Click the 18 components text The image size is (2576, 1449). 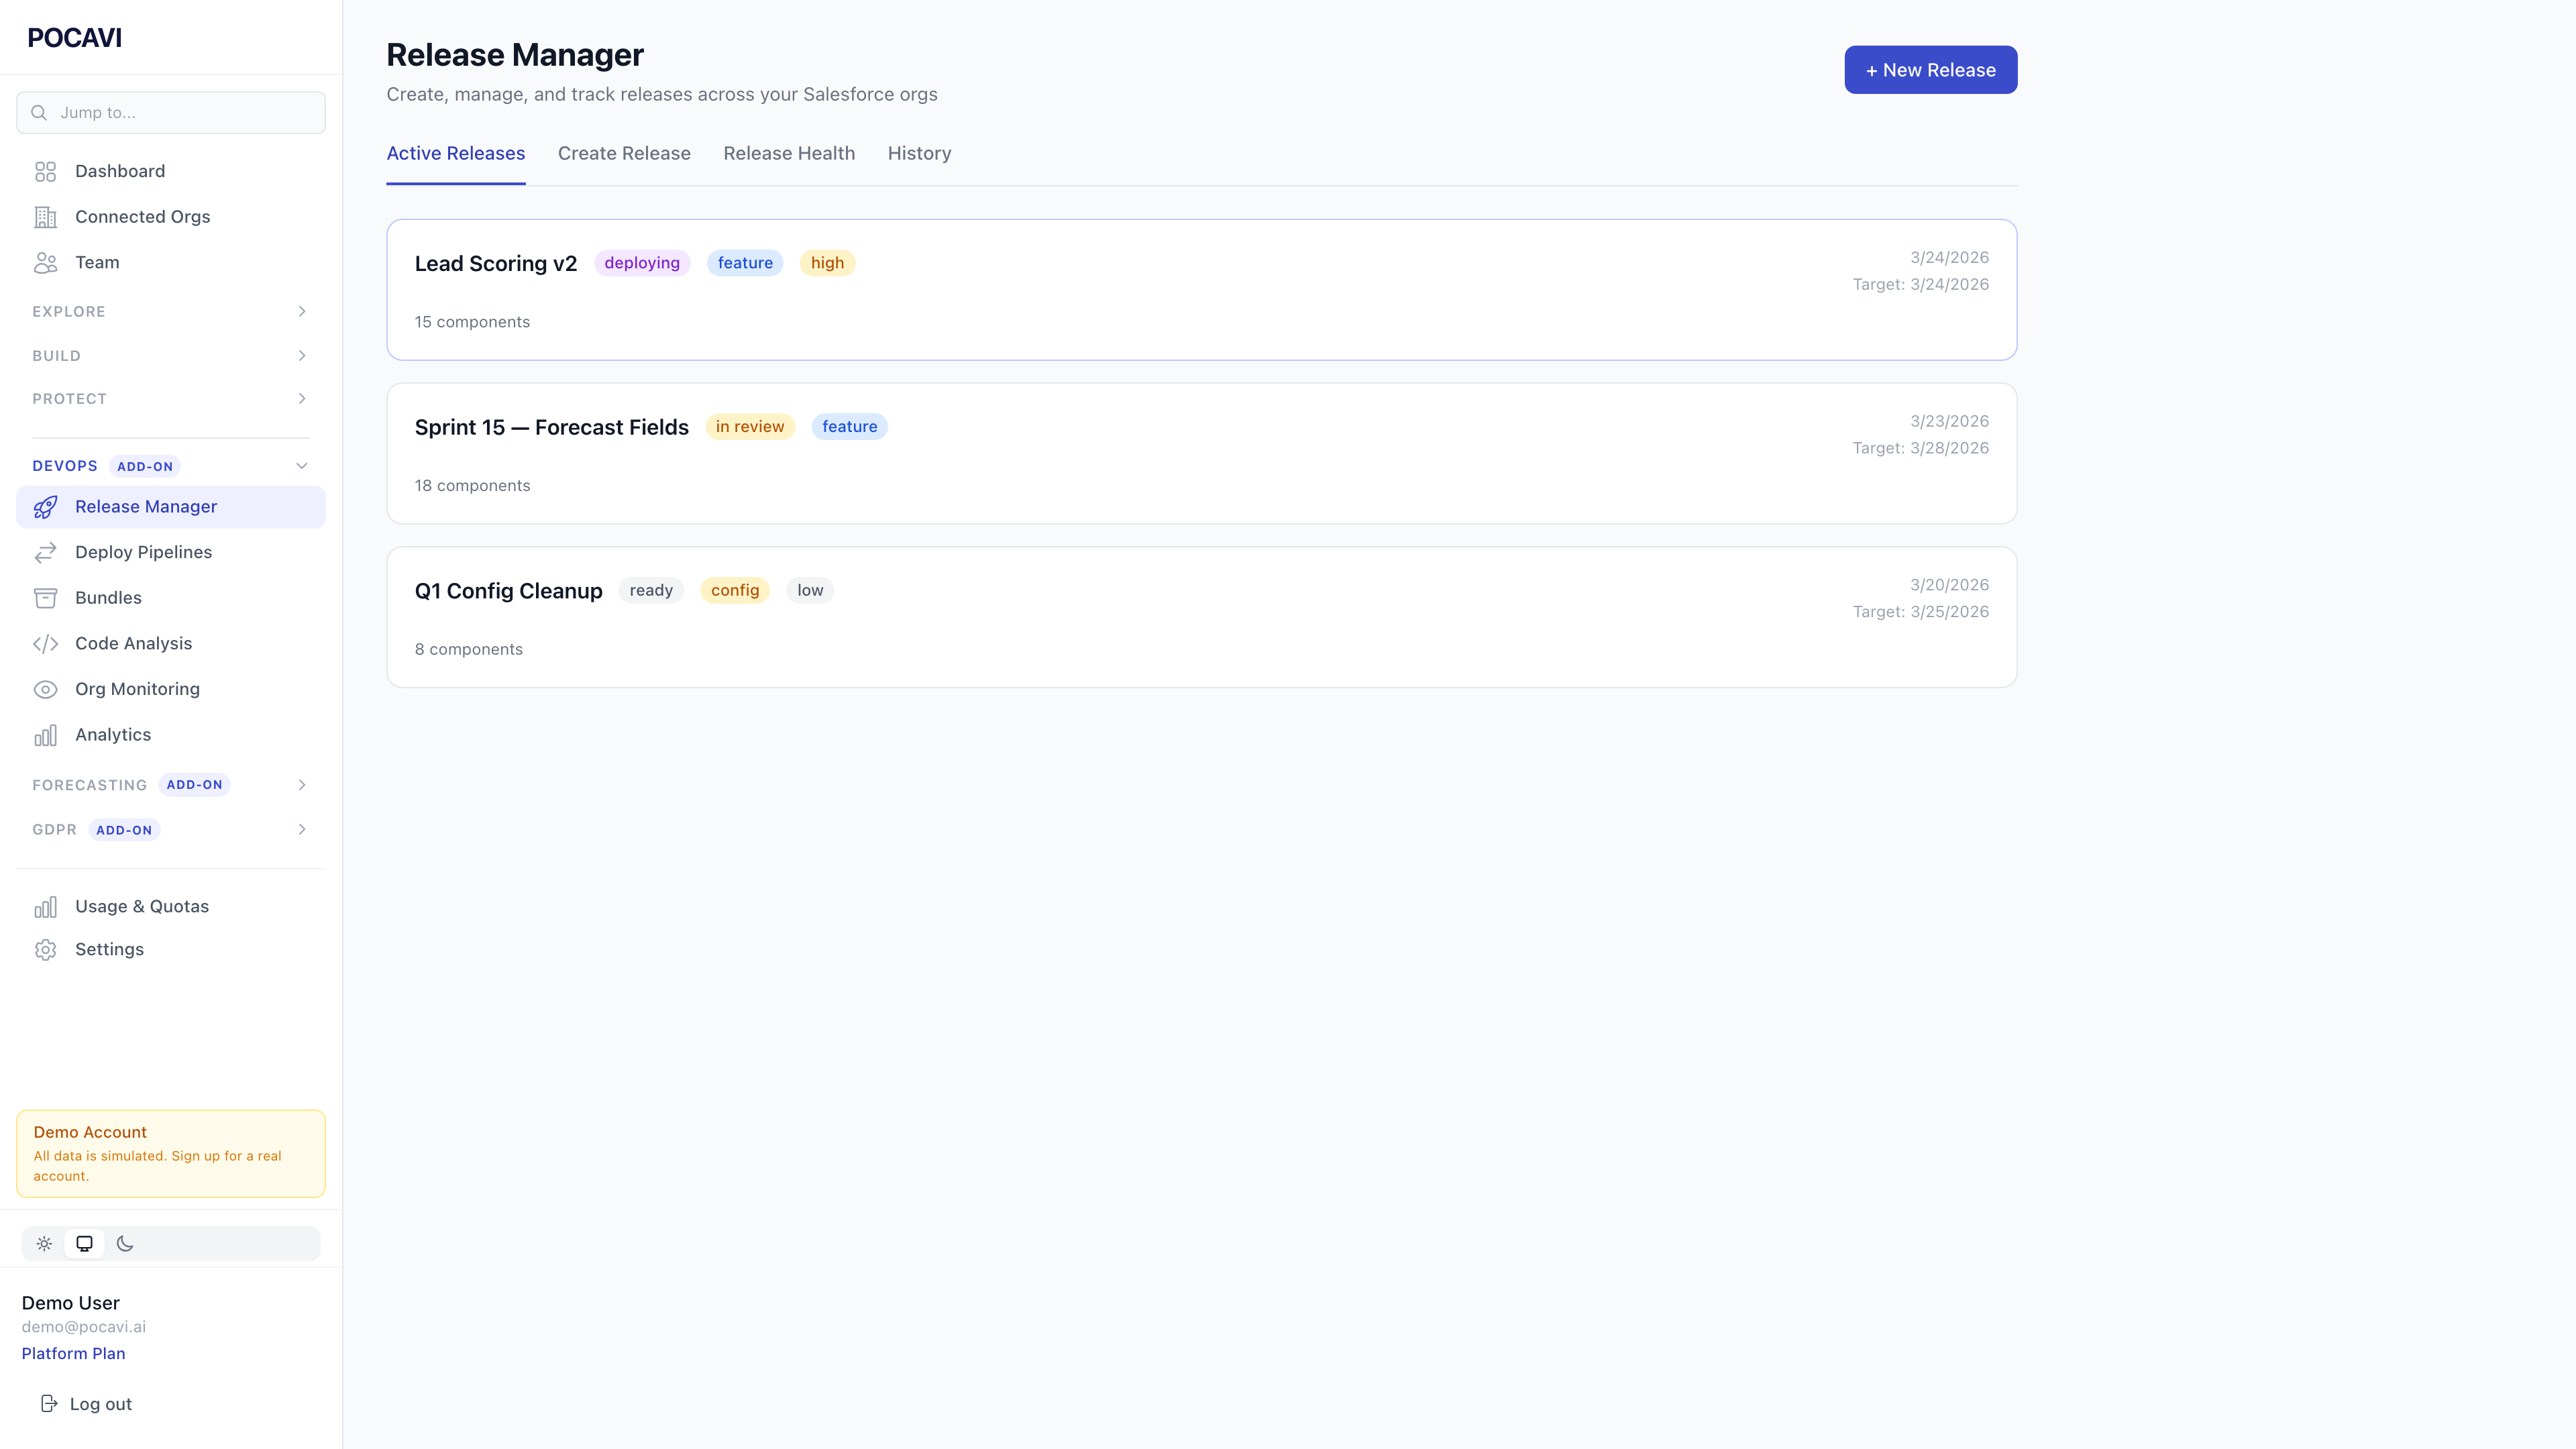pyautogui.click(x=472, y=486)
